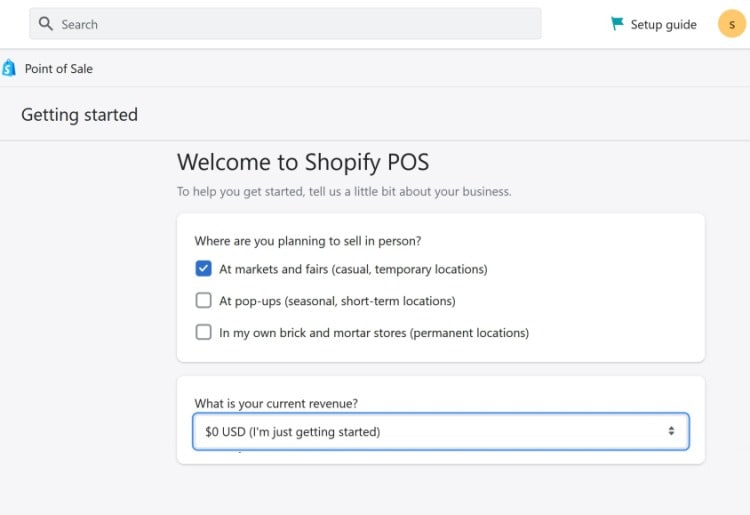Image resolution: width=750 pixels, height=515 pixels.
Task: Click the revenue dropdown arrows
Action: click(x=671, y=431)
